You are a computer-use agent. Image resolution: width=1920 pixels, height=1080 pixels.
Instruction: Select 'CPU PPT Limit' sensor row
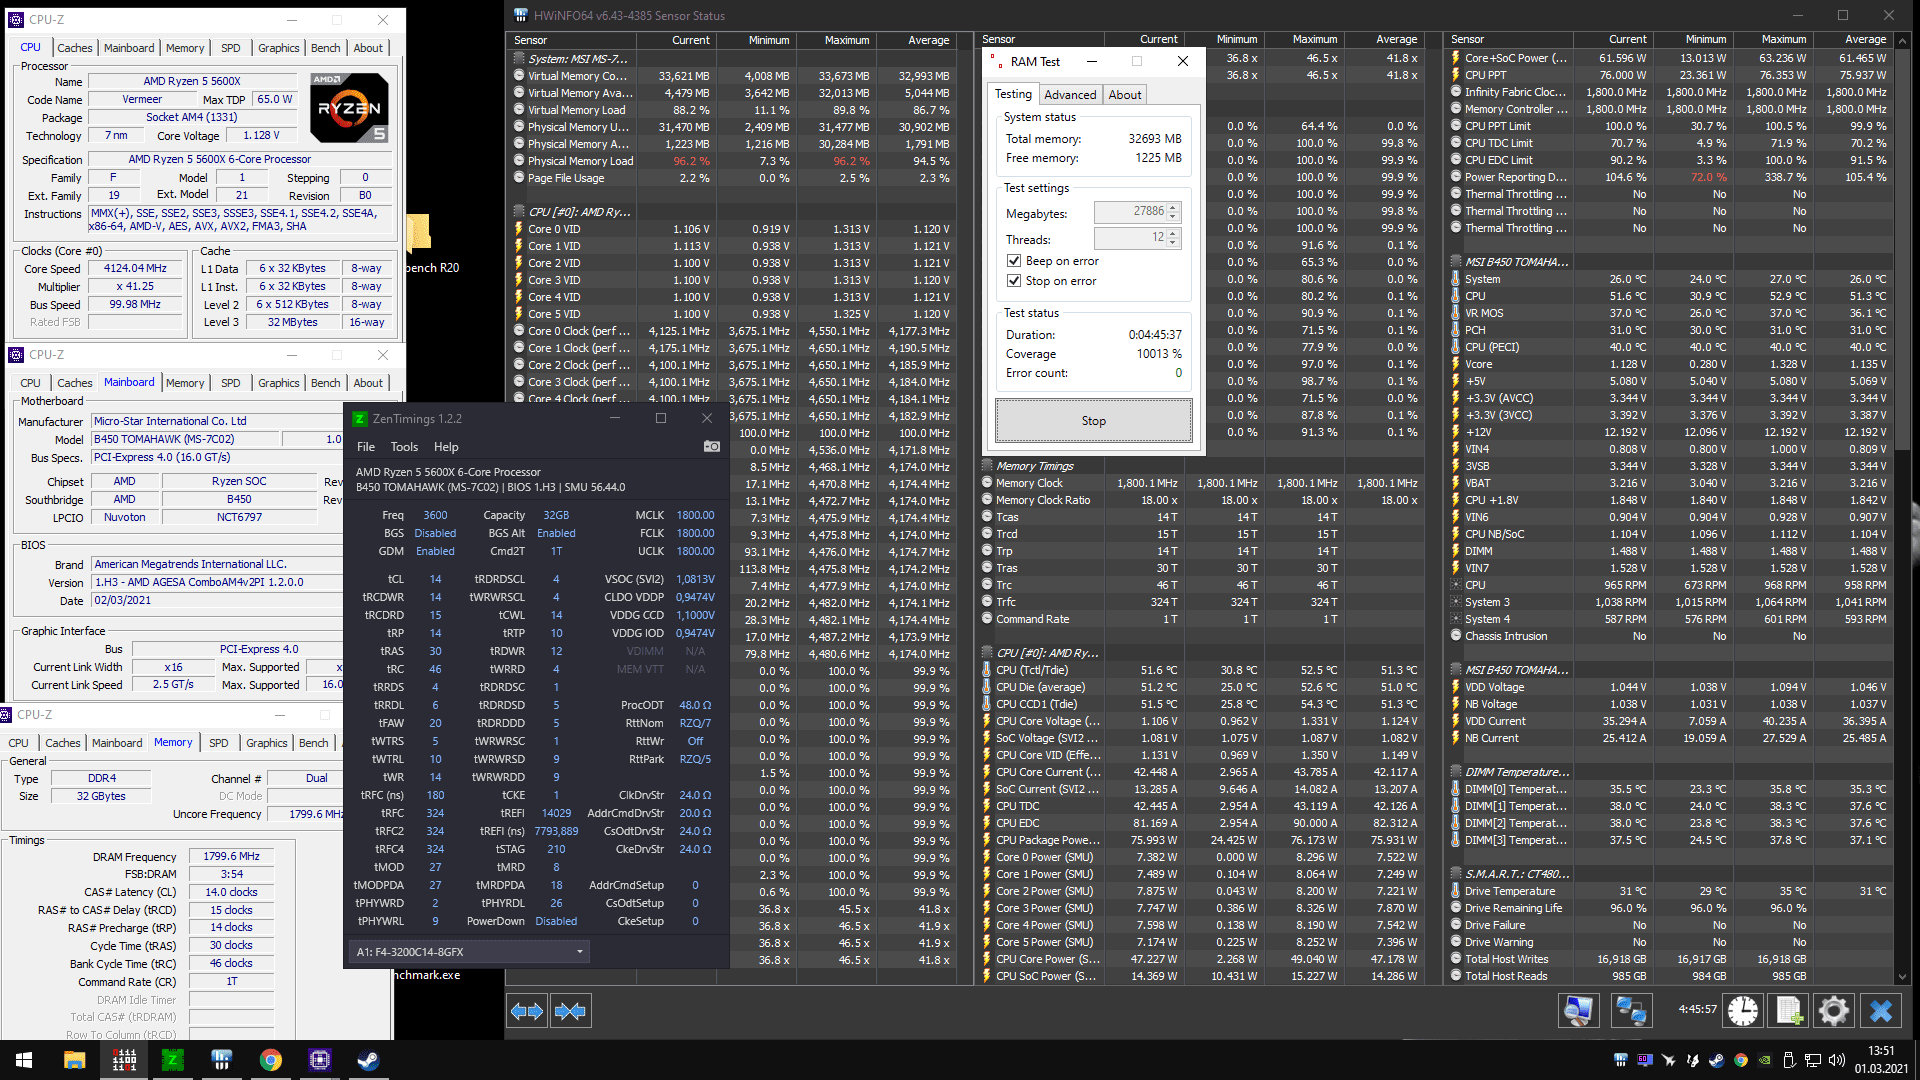(1669, 126)
